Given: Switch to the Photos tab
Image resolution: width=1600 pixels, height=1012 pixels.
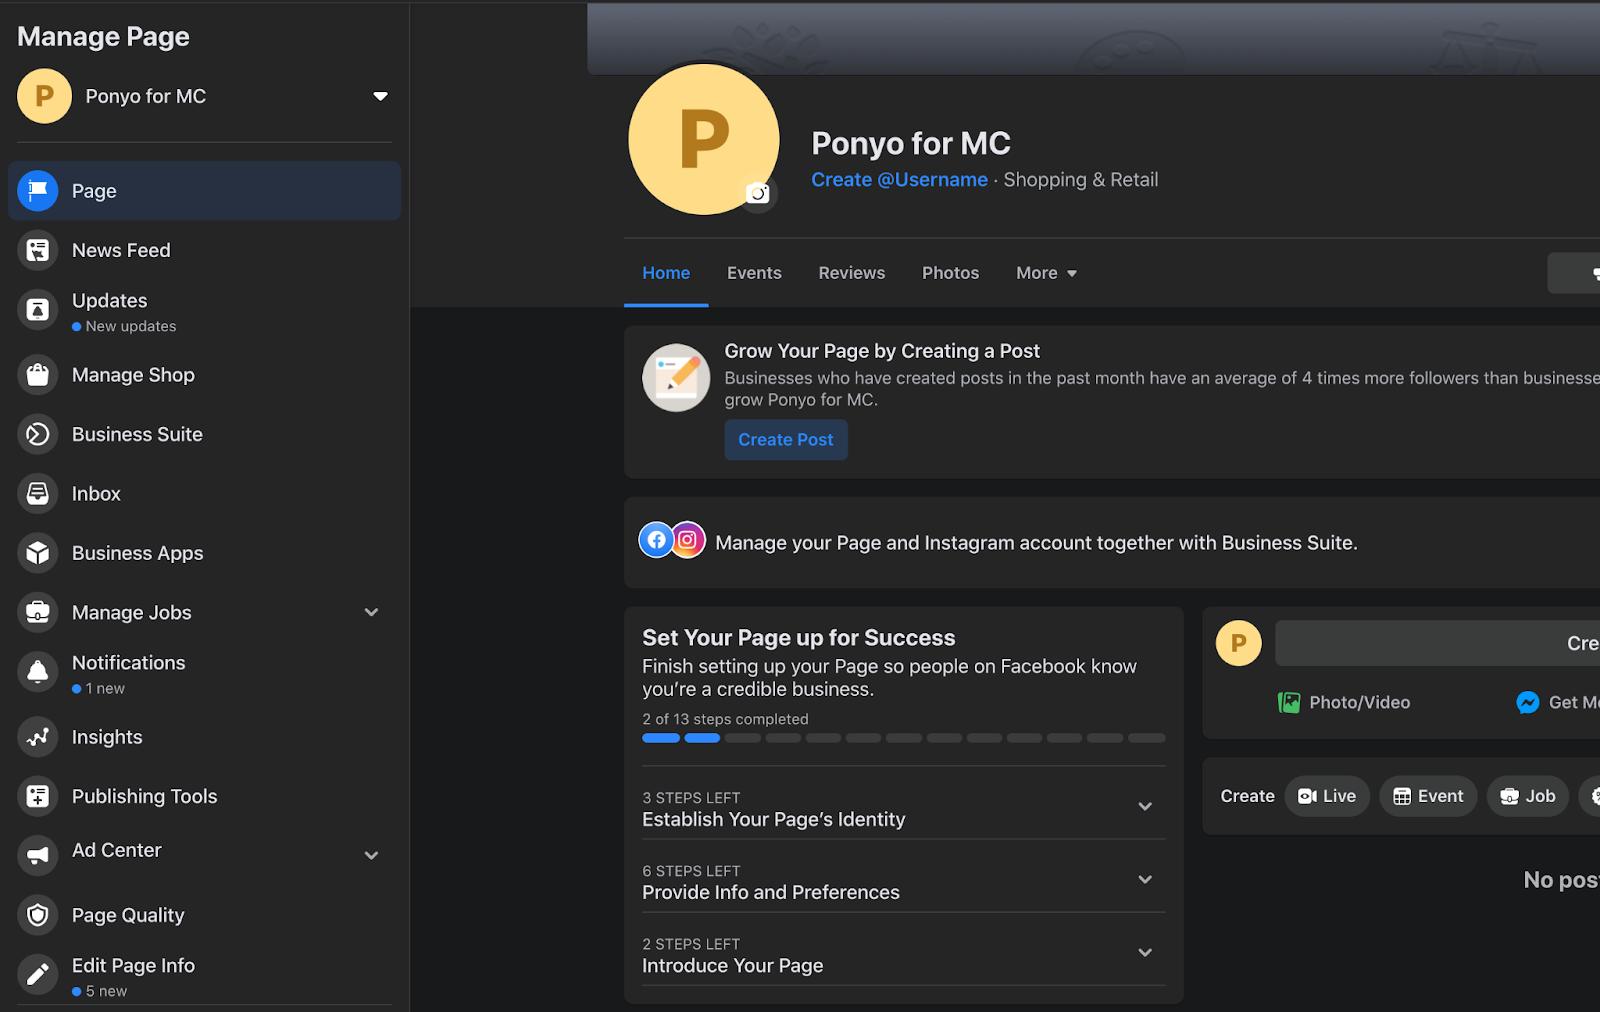Looking at the screenshot, I should pyautogui.click(x=950, y=273).
